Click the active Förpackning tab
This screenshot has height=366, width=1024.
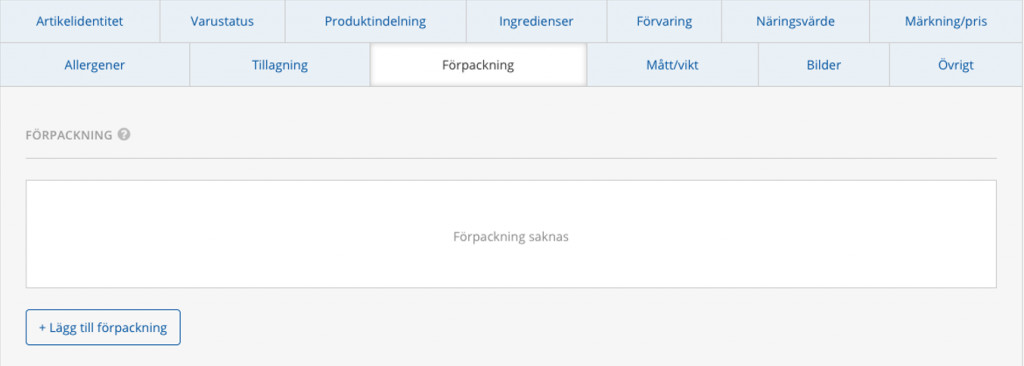pyautogui.click(x=478, y=65)
